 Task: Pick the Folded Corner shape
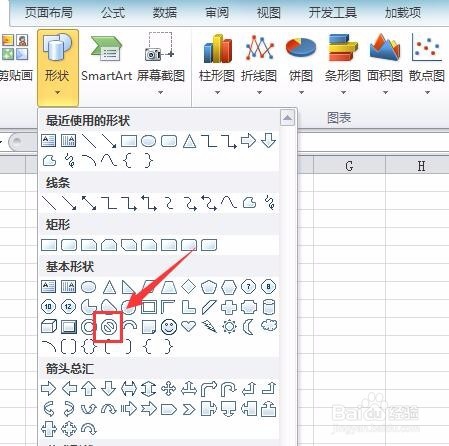pos(149,327)
